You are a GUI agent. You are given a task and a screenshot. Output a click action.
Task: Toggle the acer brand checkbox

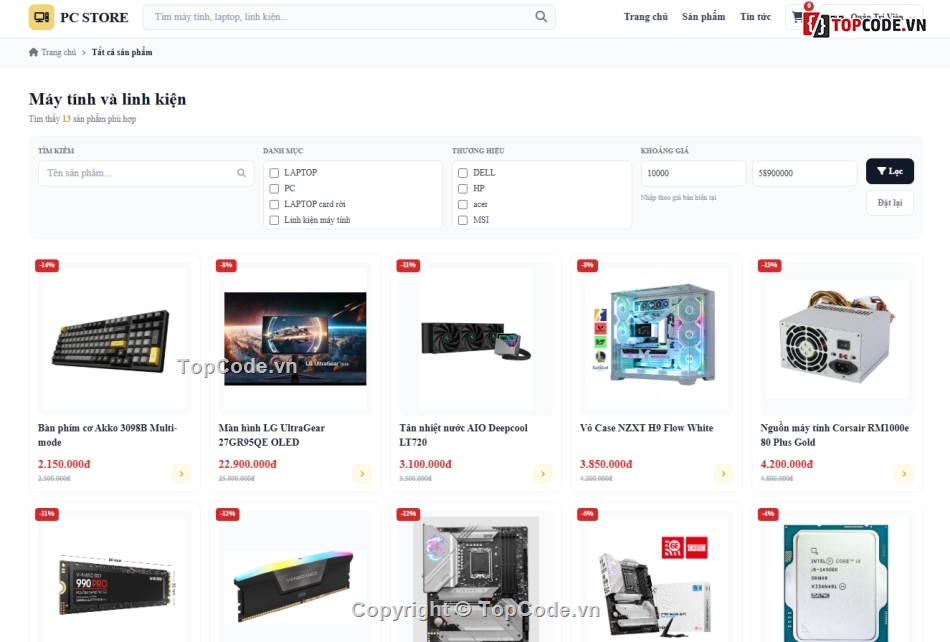(x=463, y=205)
